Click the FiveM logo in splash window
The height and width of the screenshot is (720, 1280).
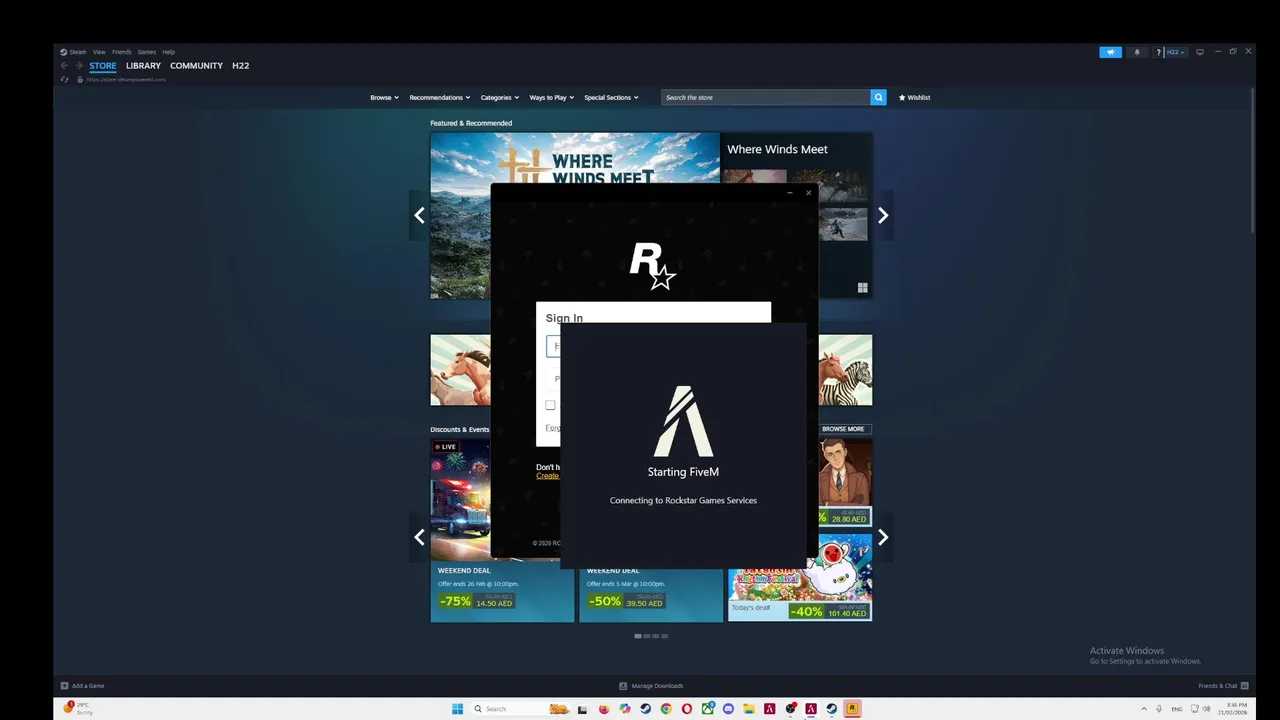click(684, 421)
